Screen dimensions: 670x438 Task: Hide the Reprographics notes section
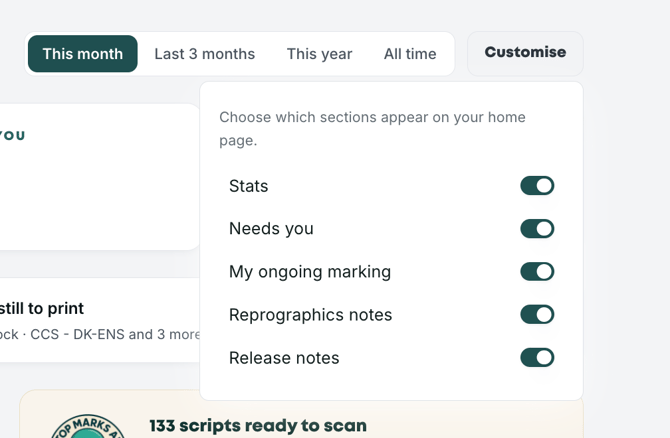[x=537, y=315]
